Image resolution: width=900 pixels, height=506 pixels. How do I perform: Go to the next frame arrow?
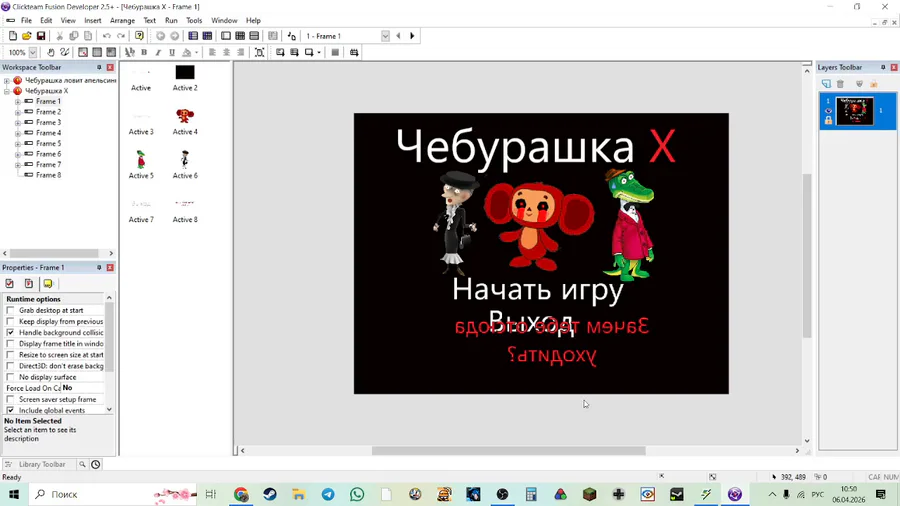pos(412,36)
